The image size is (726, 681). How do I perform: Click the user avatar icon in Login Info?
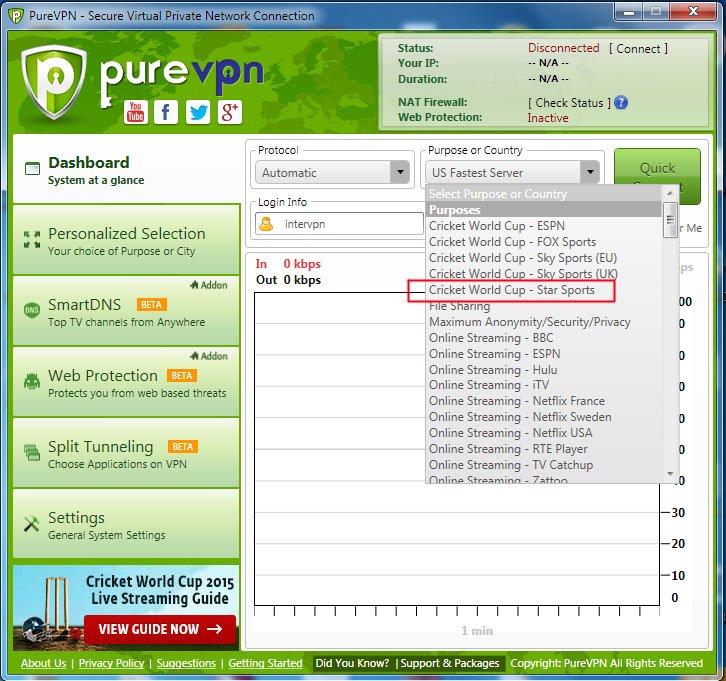266,224
